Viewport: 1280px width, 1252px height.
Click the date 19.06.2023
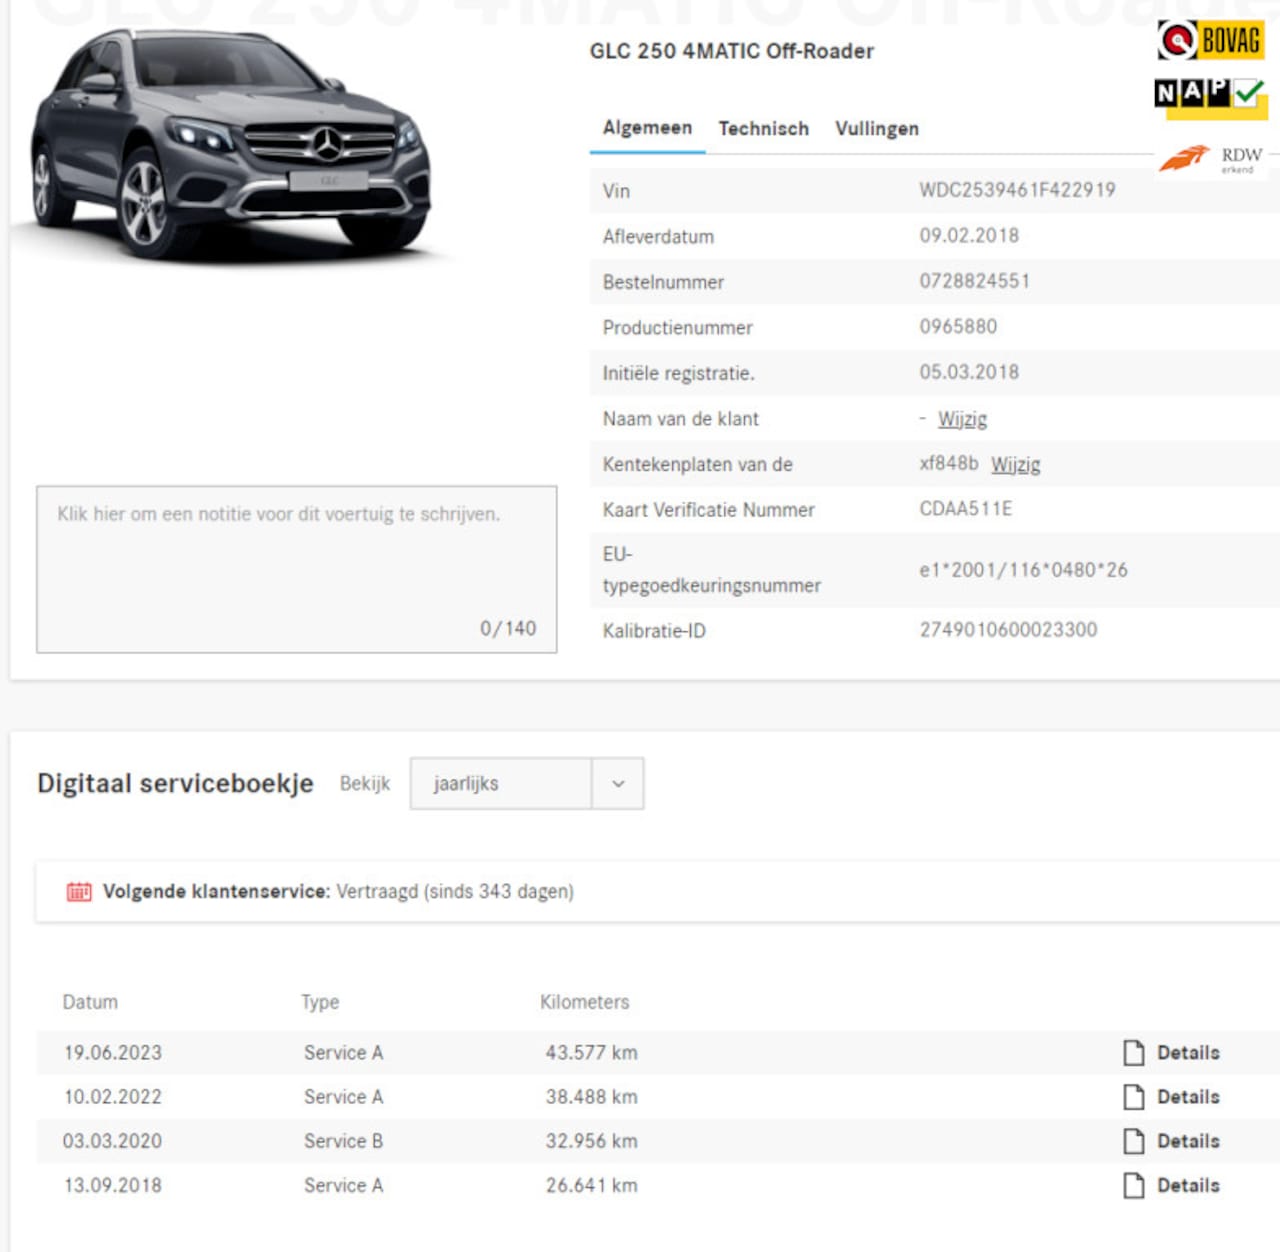113,1053
